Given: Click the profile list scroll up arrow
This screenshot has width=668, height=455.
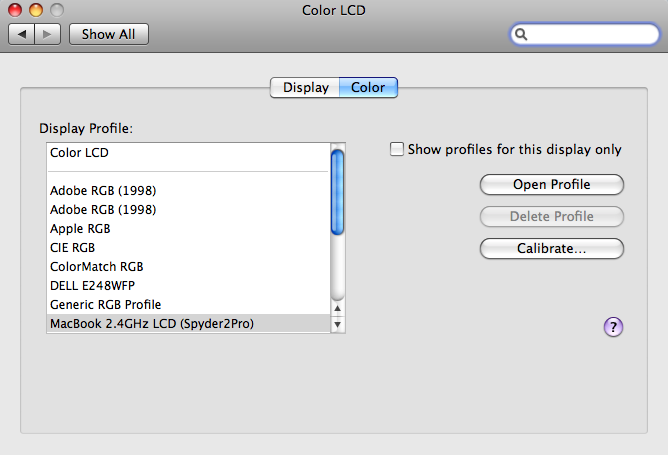Looking at the screenshot, I should [337, 308].
